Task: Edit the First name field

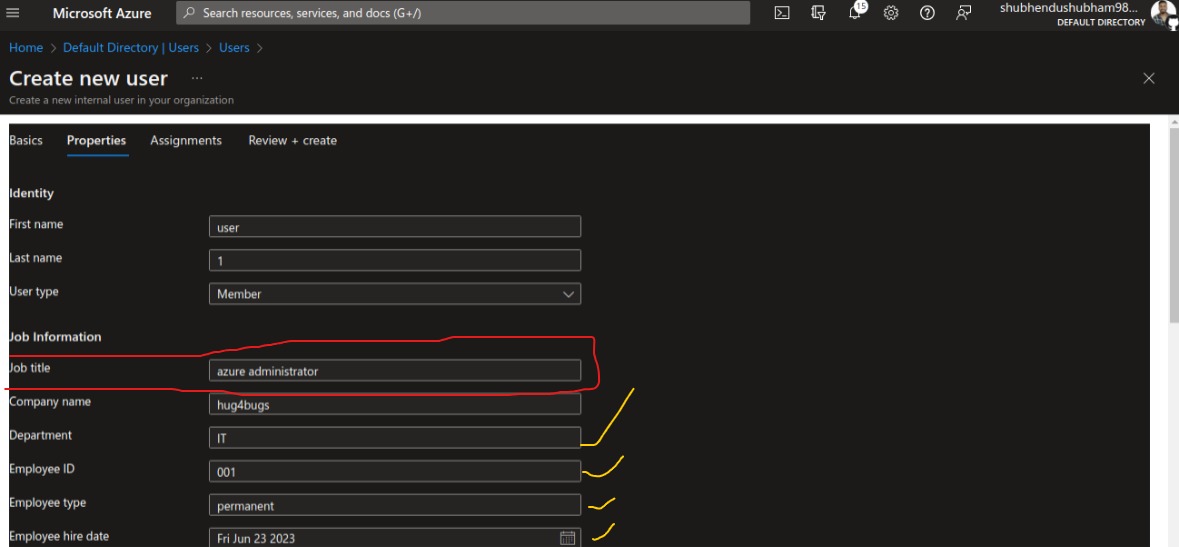Action: (395, 226)
